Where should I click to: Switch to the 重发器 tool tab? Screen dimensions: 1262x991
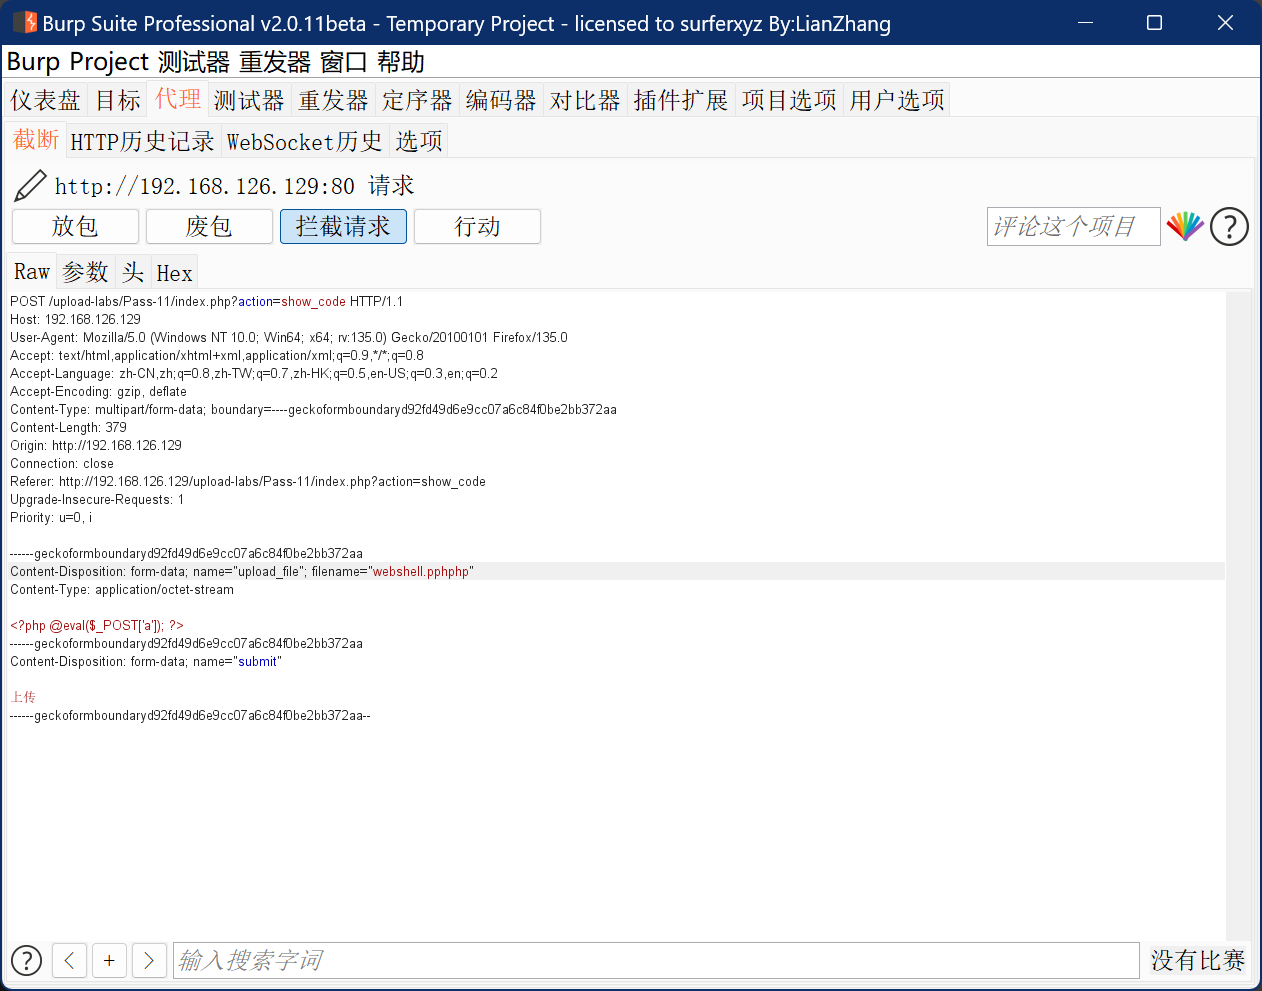click(333, 100)
